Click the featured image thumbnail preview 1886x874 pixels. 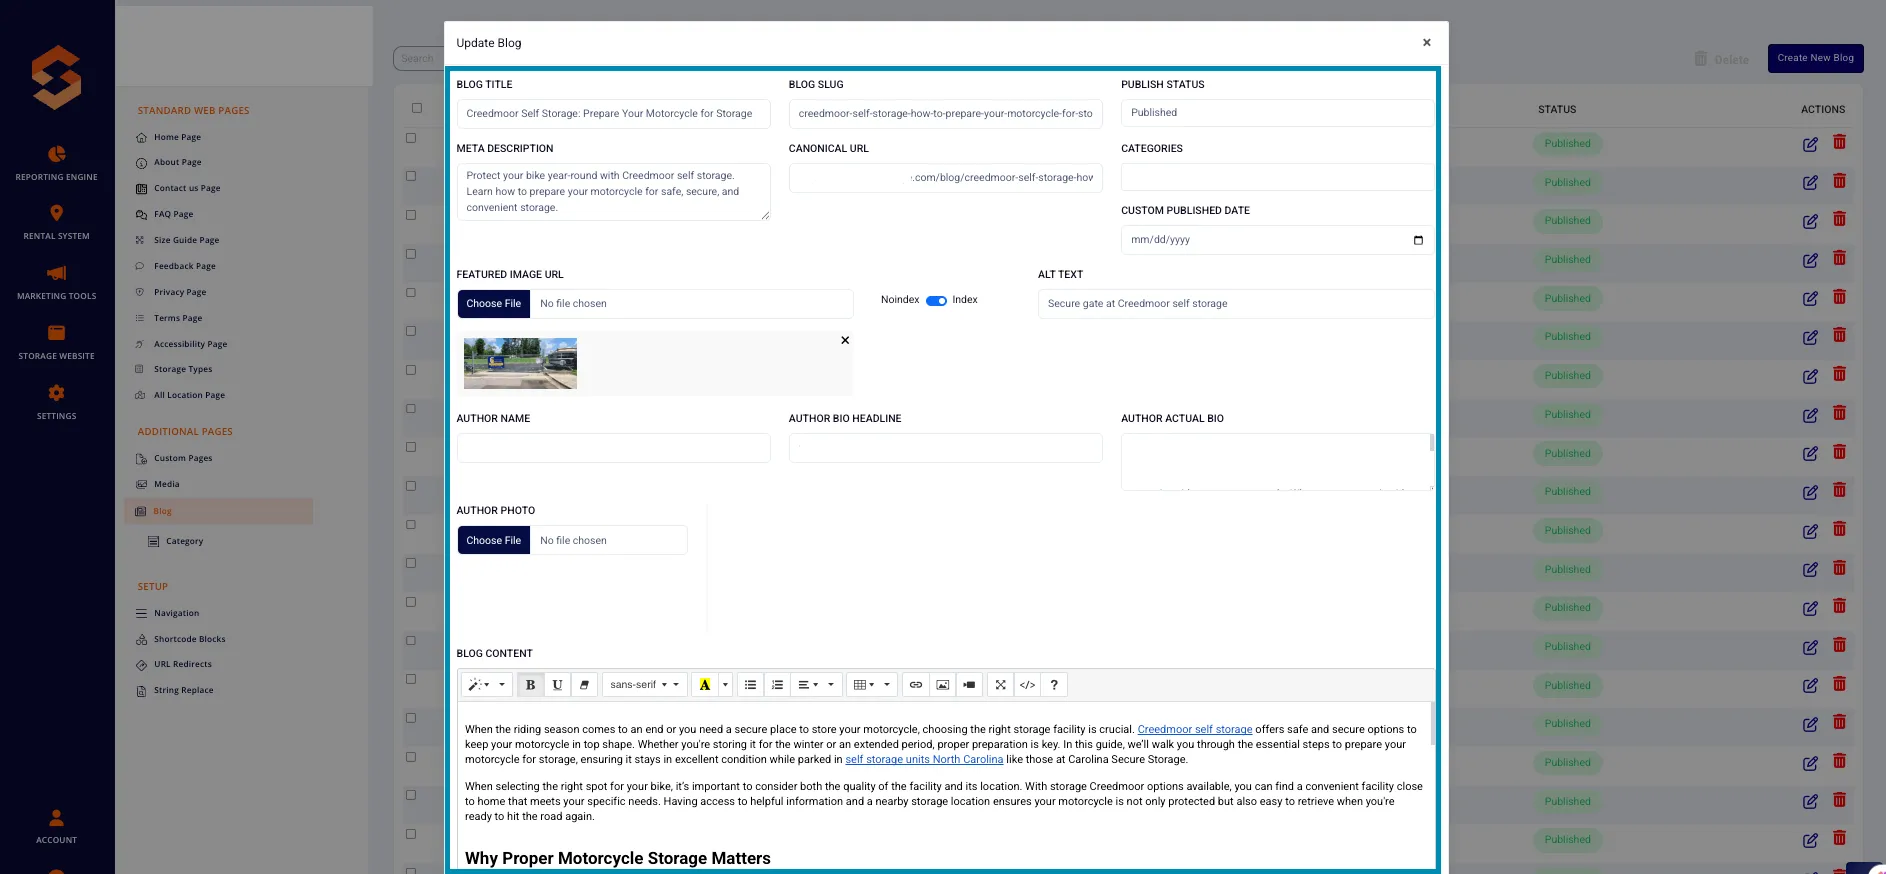pyautogui.click(x=520, y=363)
